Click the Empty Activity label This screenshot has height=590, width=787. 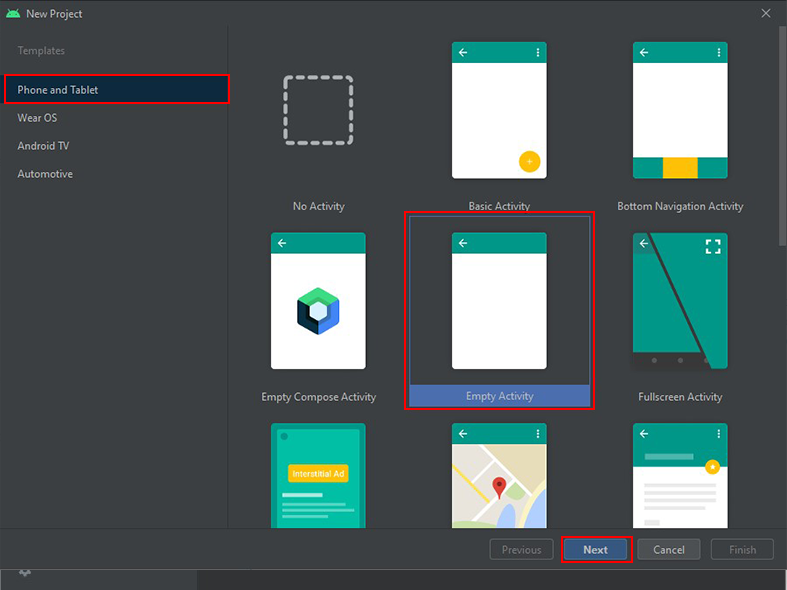click(x=499, y=396)
